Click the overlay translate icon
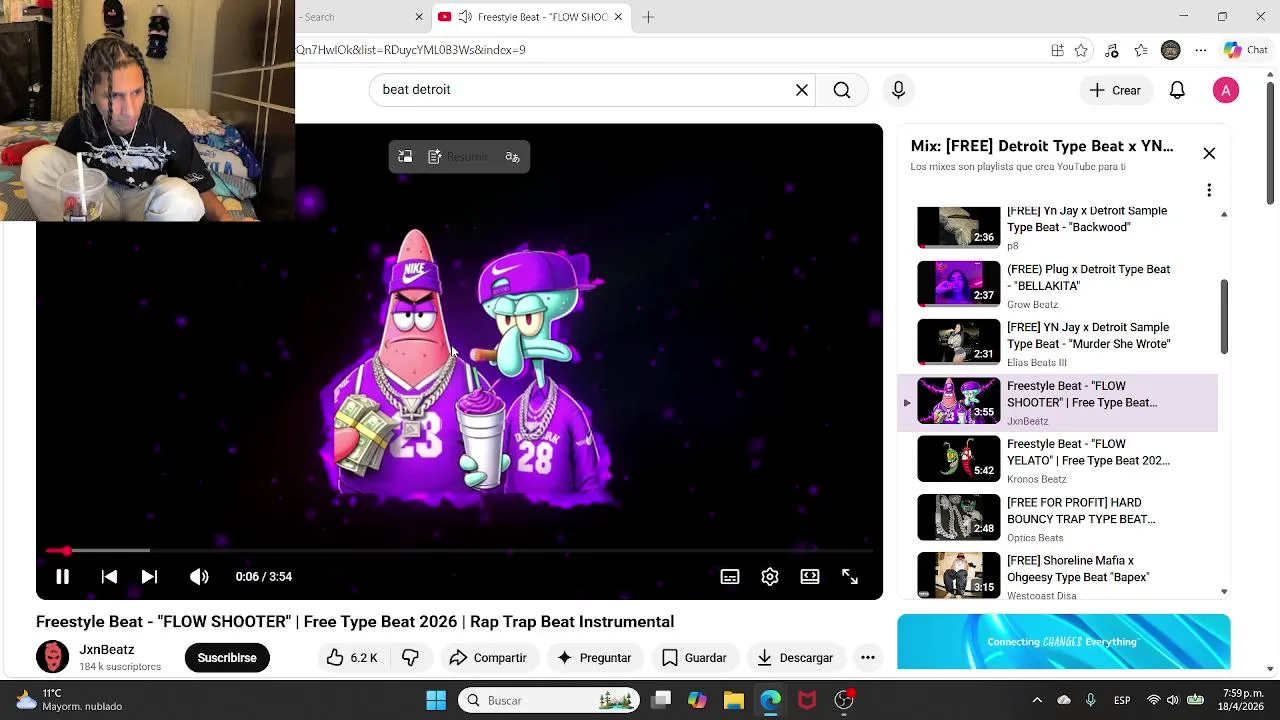 point(513,157)
